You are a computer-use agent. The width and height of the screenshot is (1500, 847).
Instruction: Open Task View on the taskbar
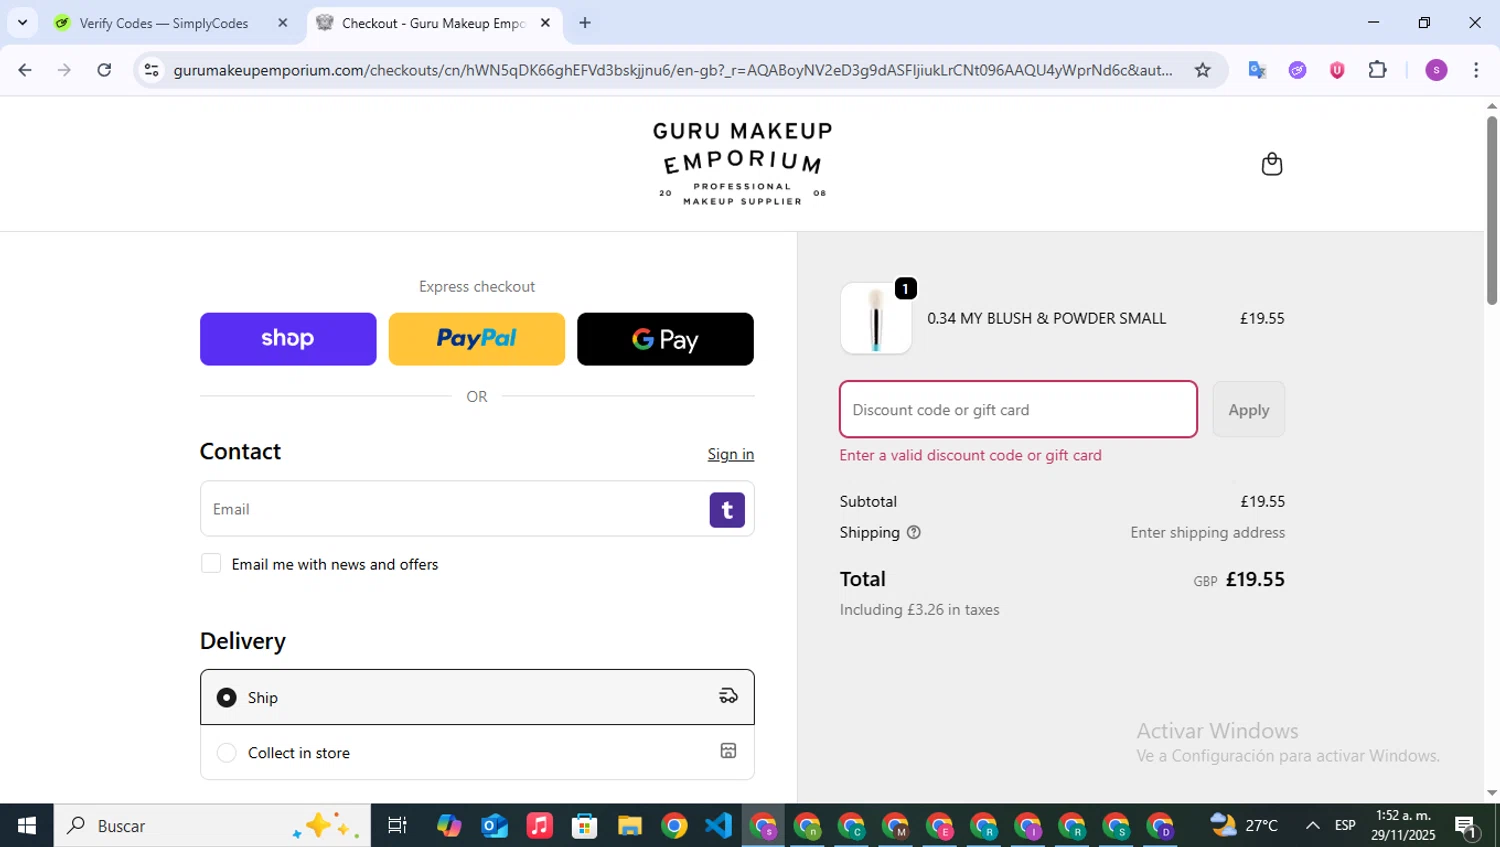pyautogui.click(x=397, y=826)
